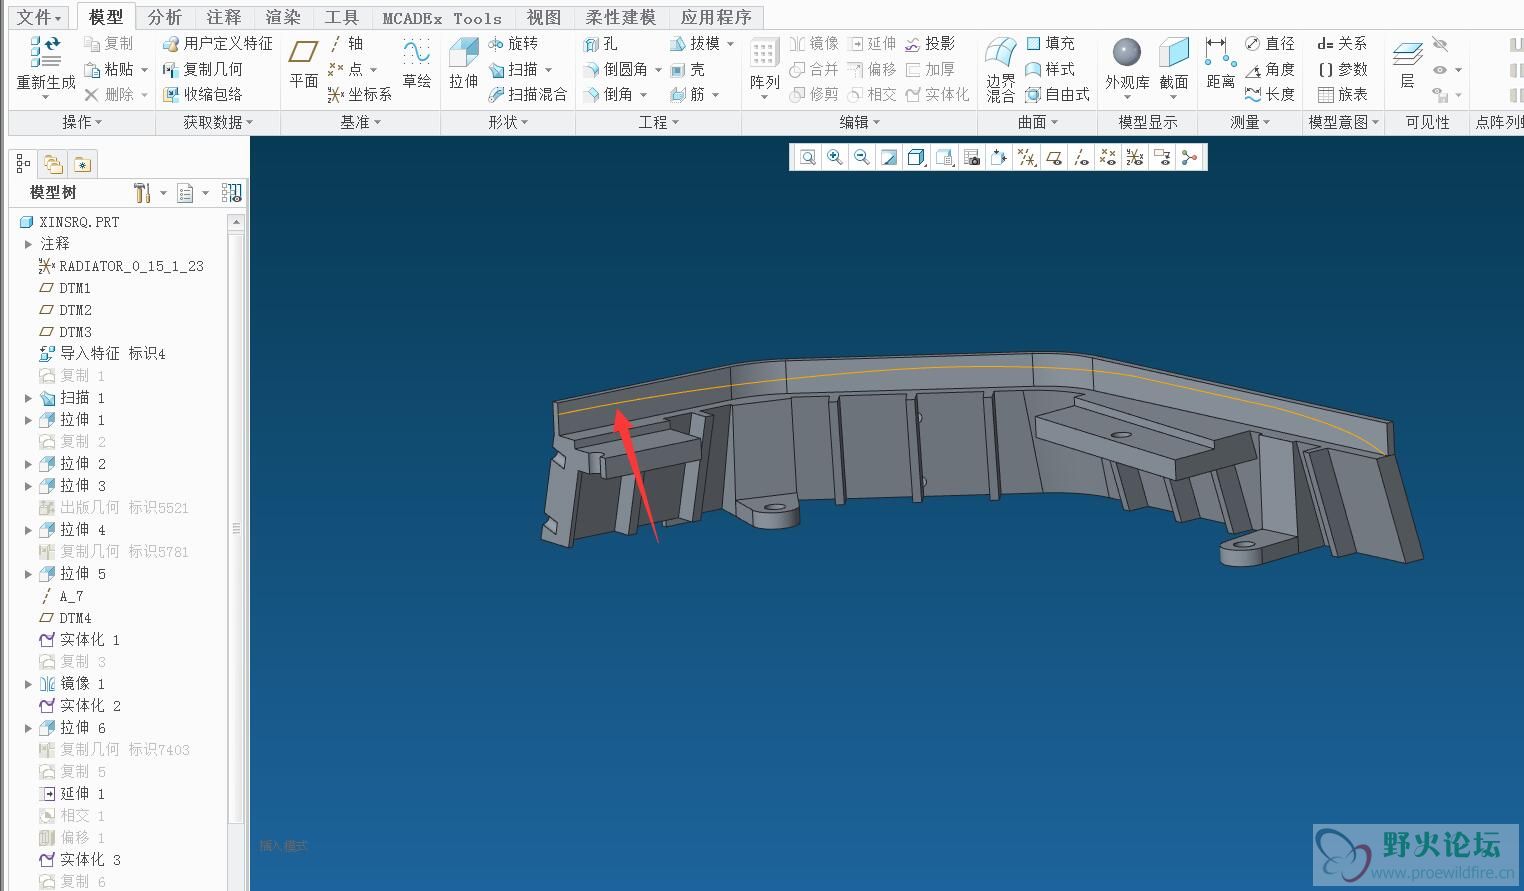Viewport: 1524px width, 891px height.
Task: Open the display style cube in graphics toolbar
Action: [916, 158]
